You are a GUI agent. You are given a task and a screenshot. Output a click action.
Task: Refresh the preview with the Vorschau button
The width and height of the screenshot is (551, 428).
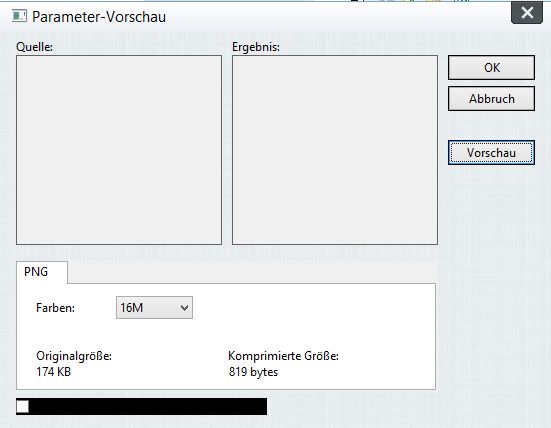coord(491,153)
